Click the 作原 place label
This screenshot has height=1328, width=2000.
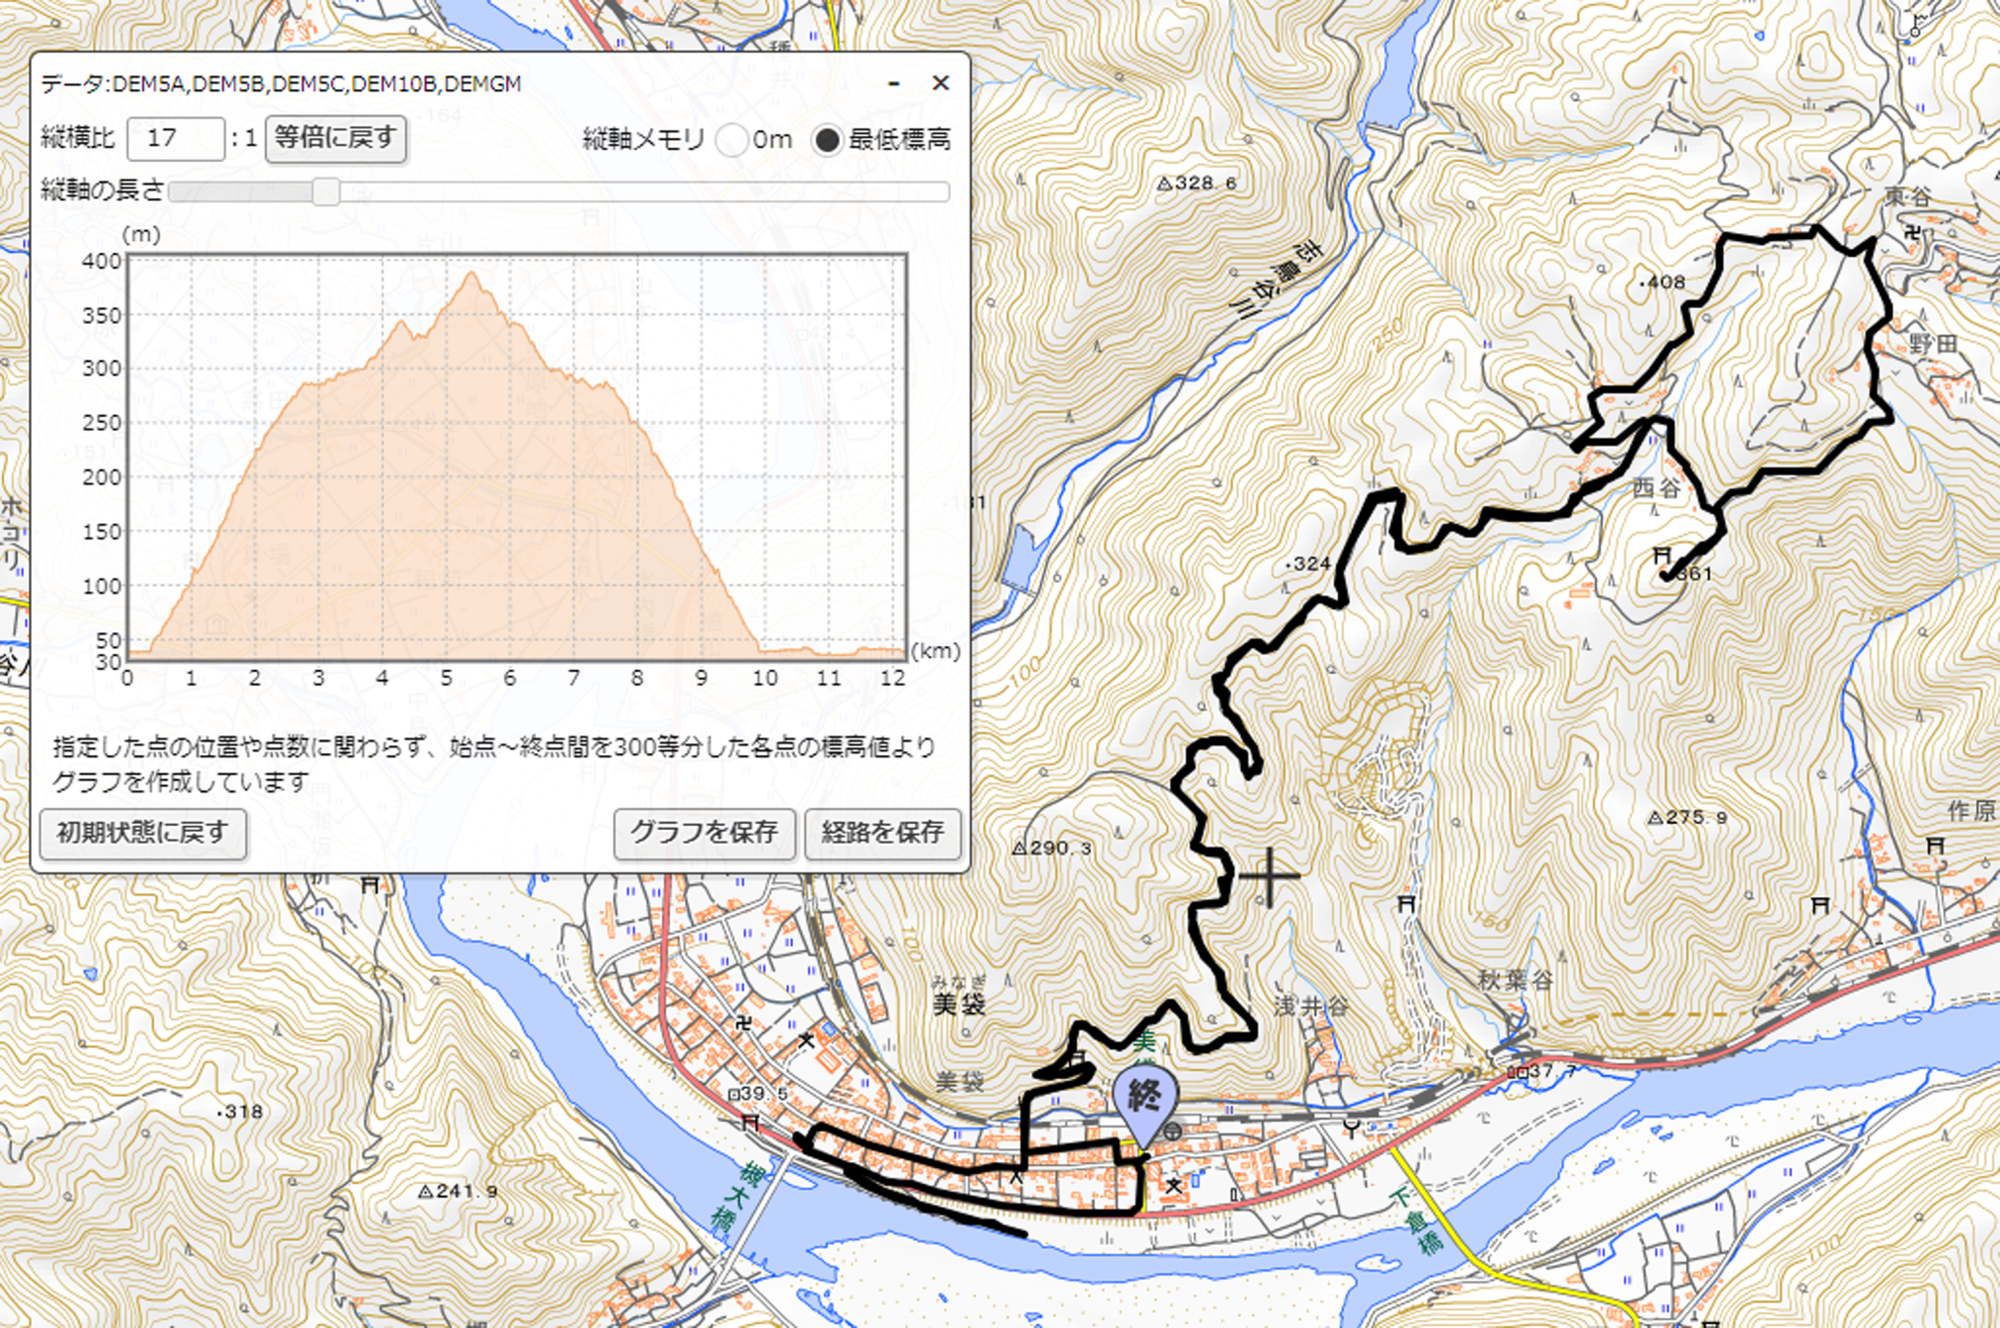point(1971,811)
